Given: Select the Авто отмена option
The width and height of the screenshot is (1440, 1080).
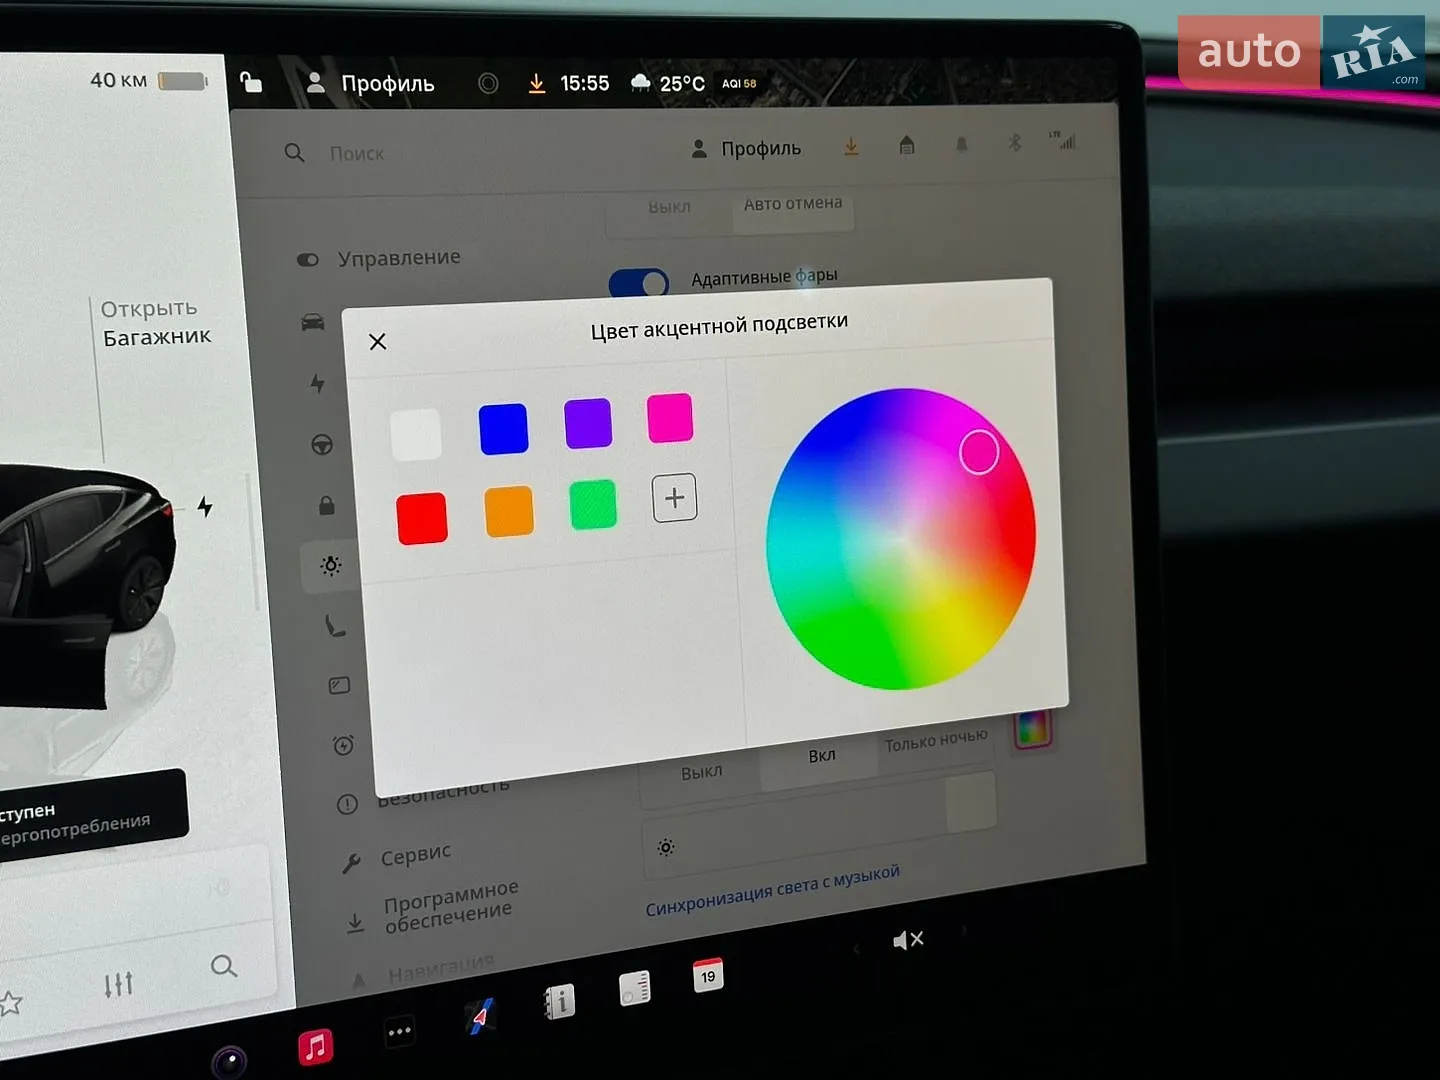Looking at the screenshot, I should (x=793, y=204).
